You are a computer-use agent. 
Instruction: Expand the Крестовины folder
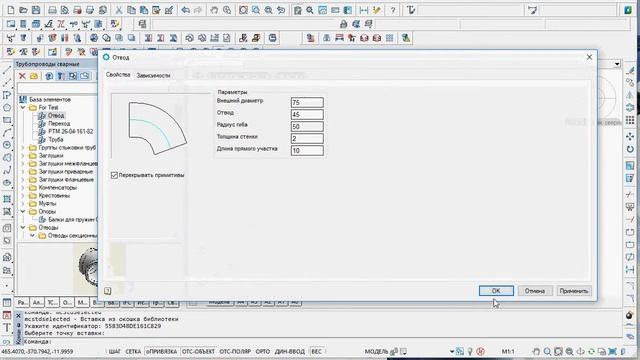[x=23, y=196]
